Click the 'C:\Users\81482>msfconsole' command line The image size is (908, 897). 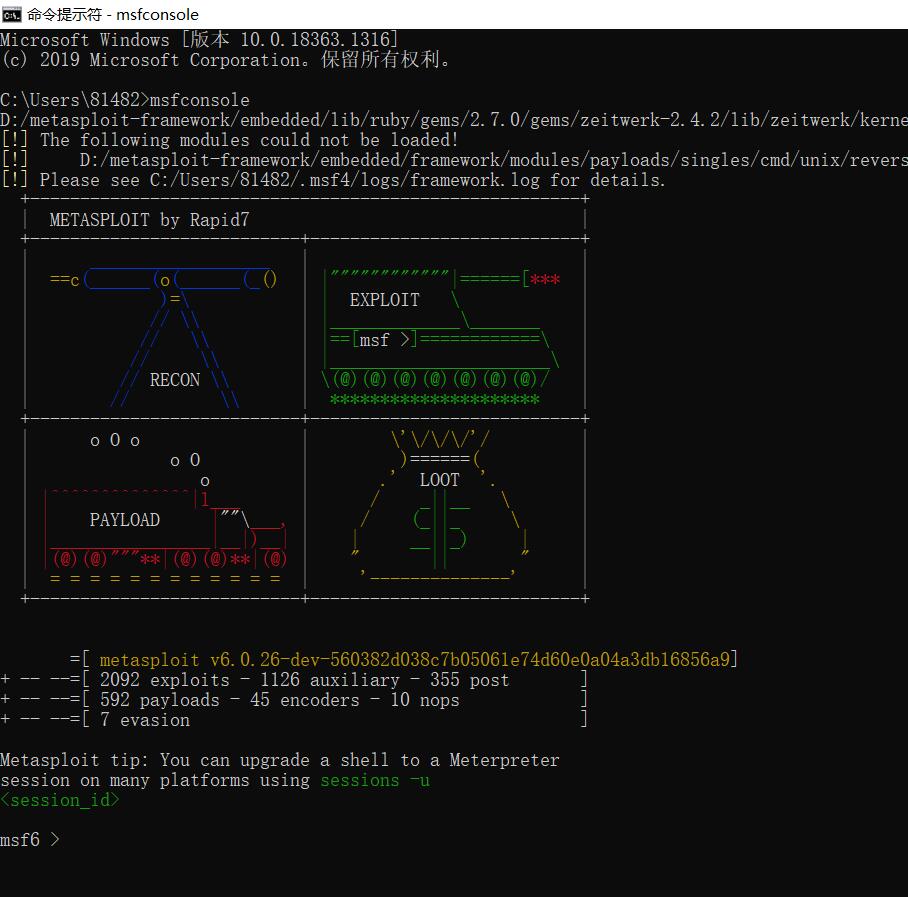click(125, 100)
